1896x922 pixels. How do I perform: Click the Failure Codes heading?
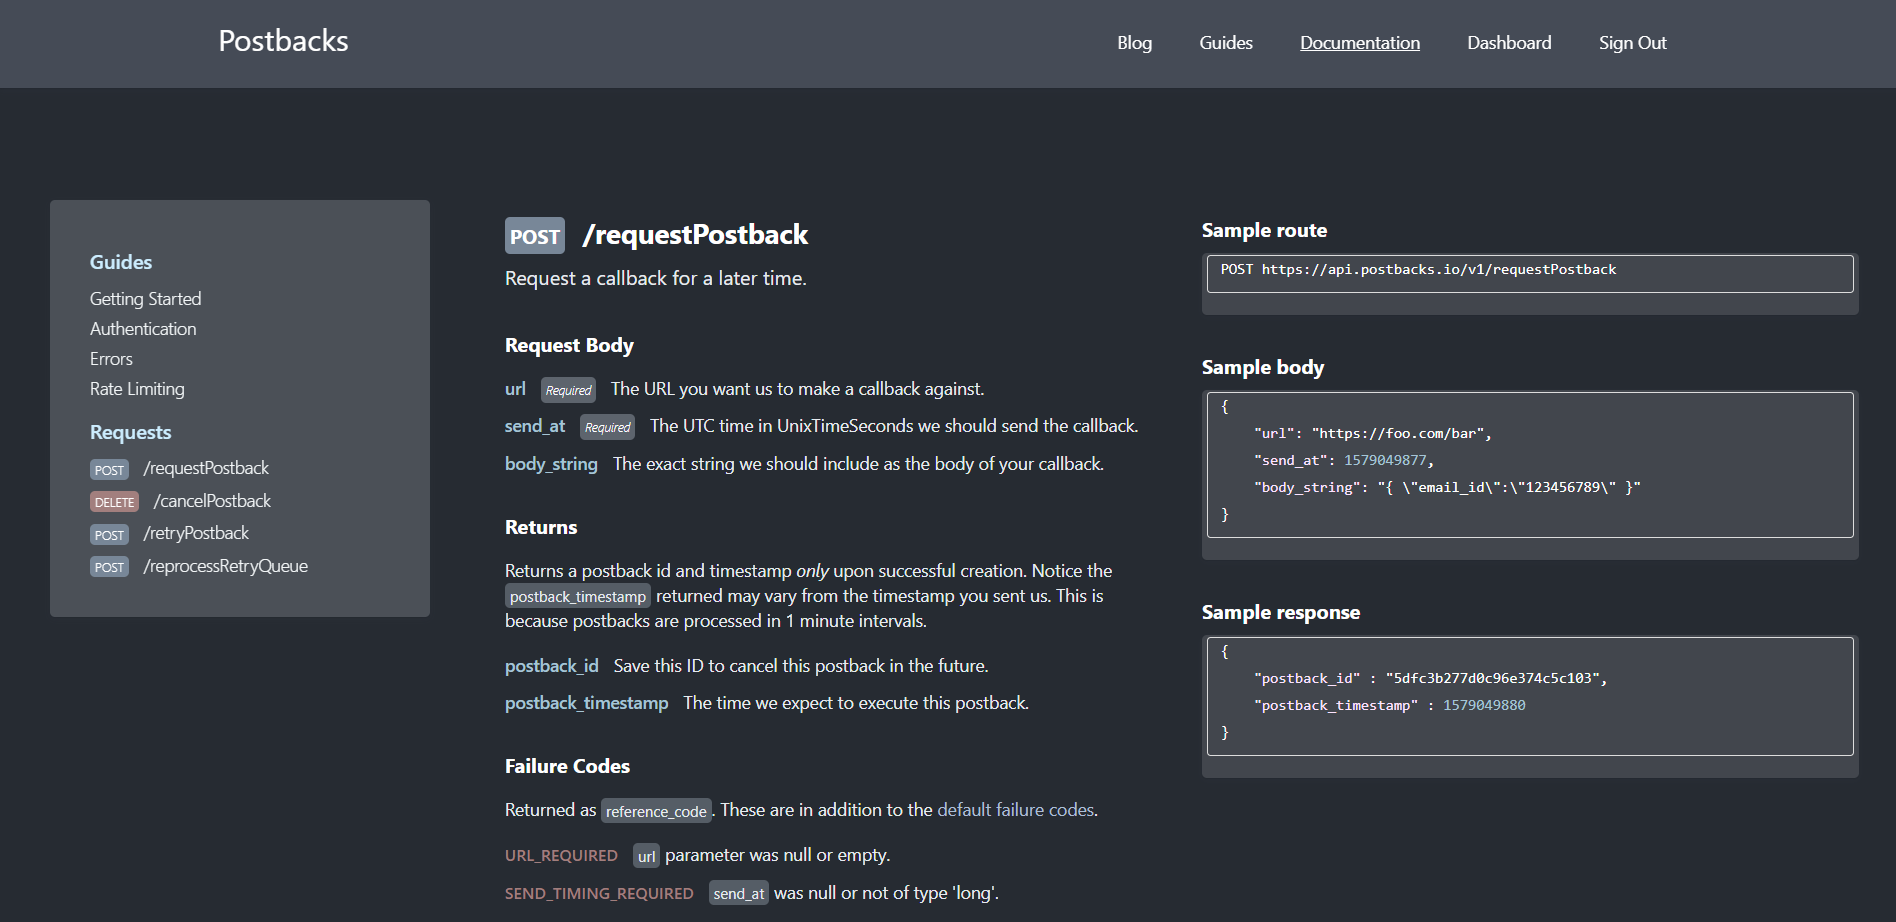coord(567,766)
